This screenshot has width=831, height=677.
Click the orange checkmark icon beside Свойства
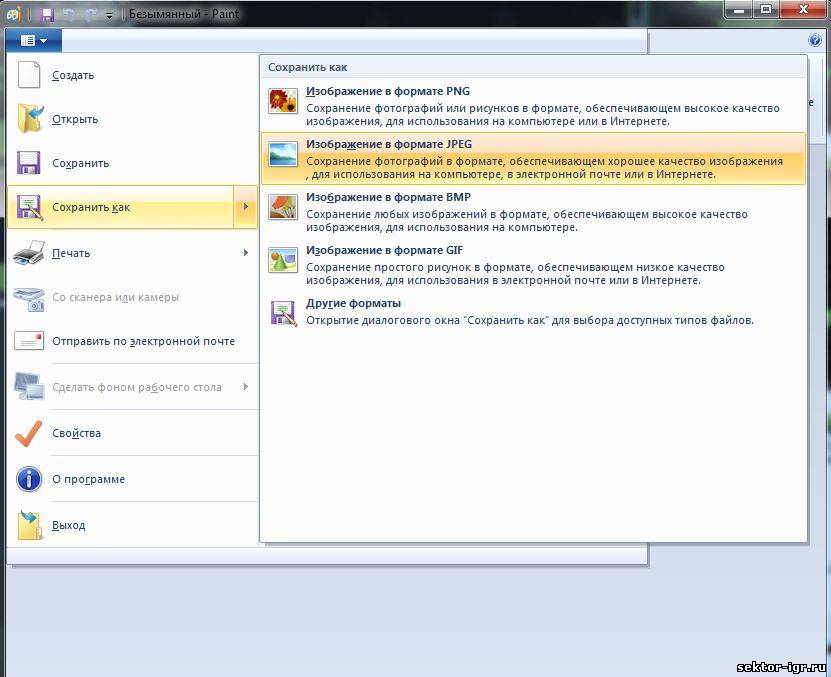click(x=29, y=434)
